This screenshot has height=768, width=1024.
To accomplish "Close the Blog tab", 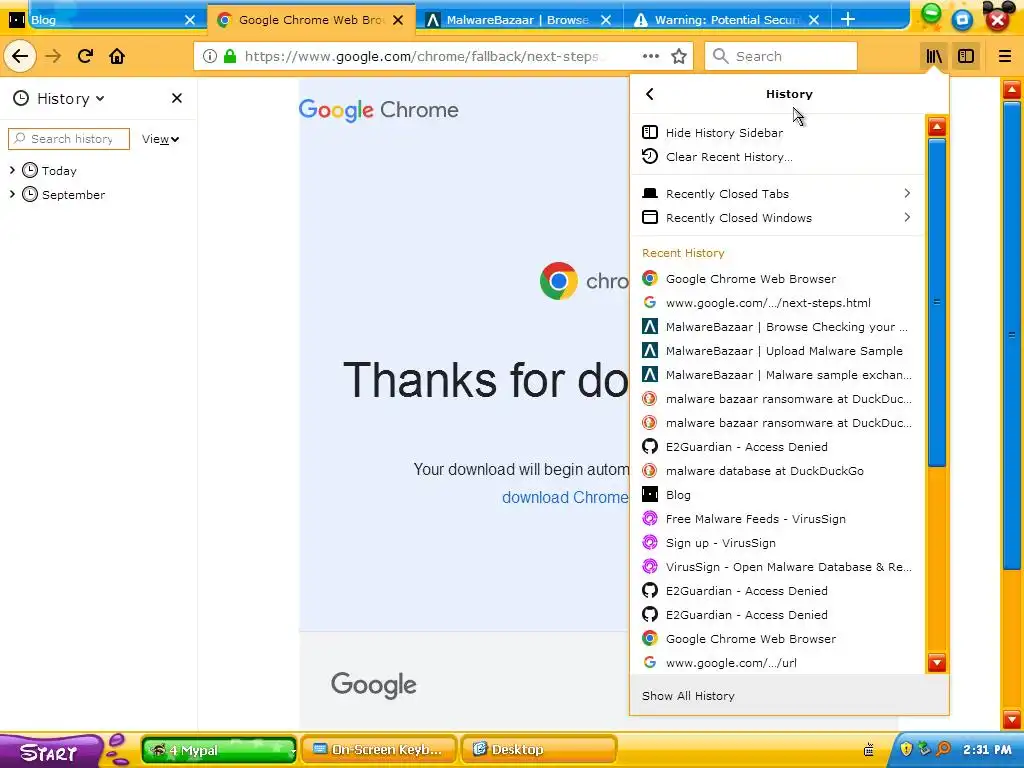I will [189, 20].
